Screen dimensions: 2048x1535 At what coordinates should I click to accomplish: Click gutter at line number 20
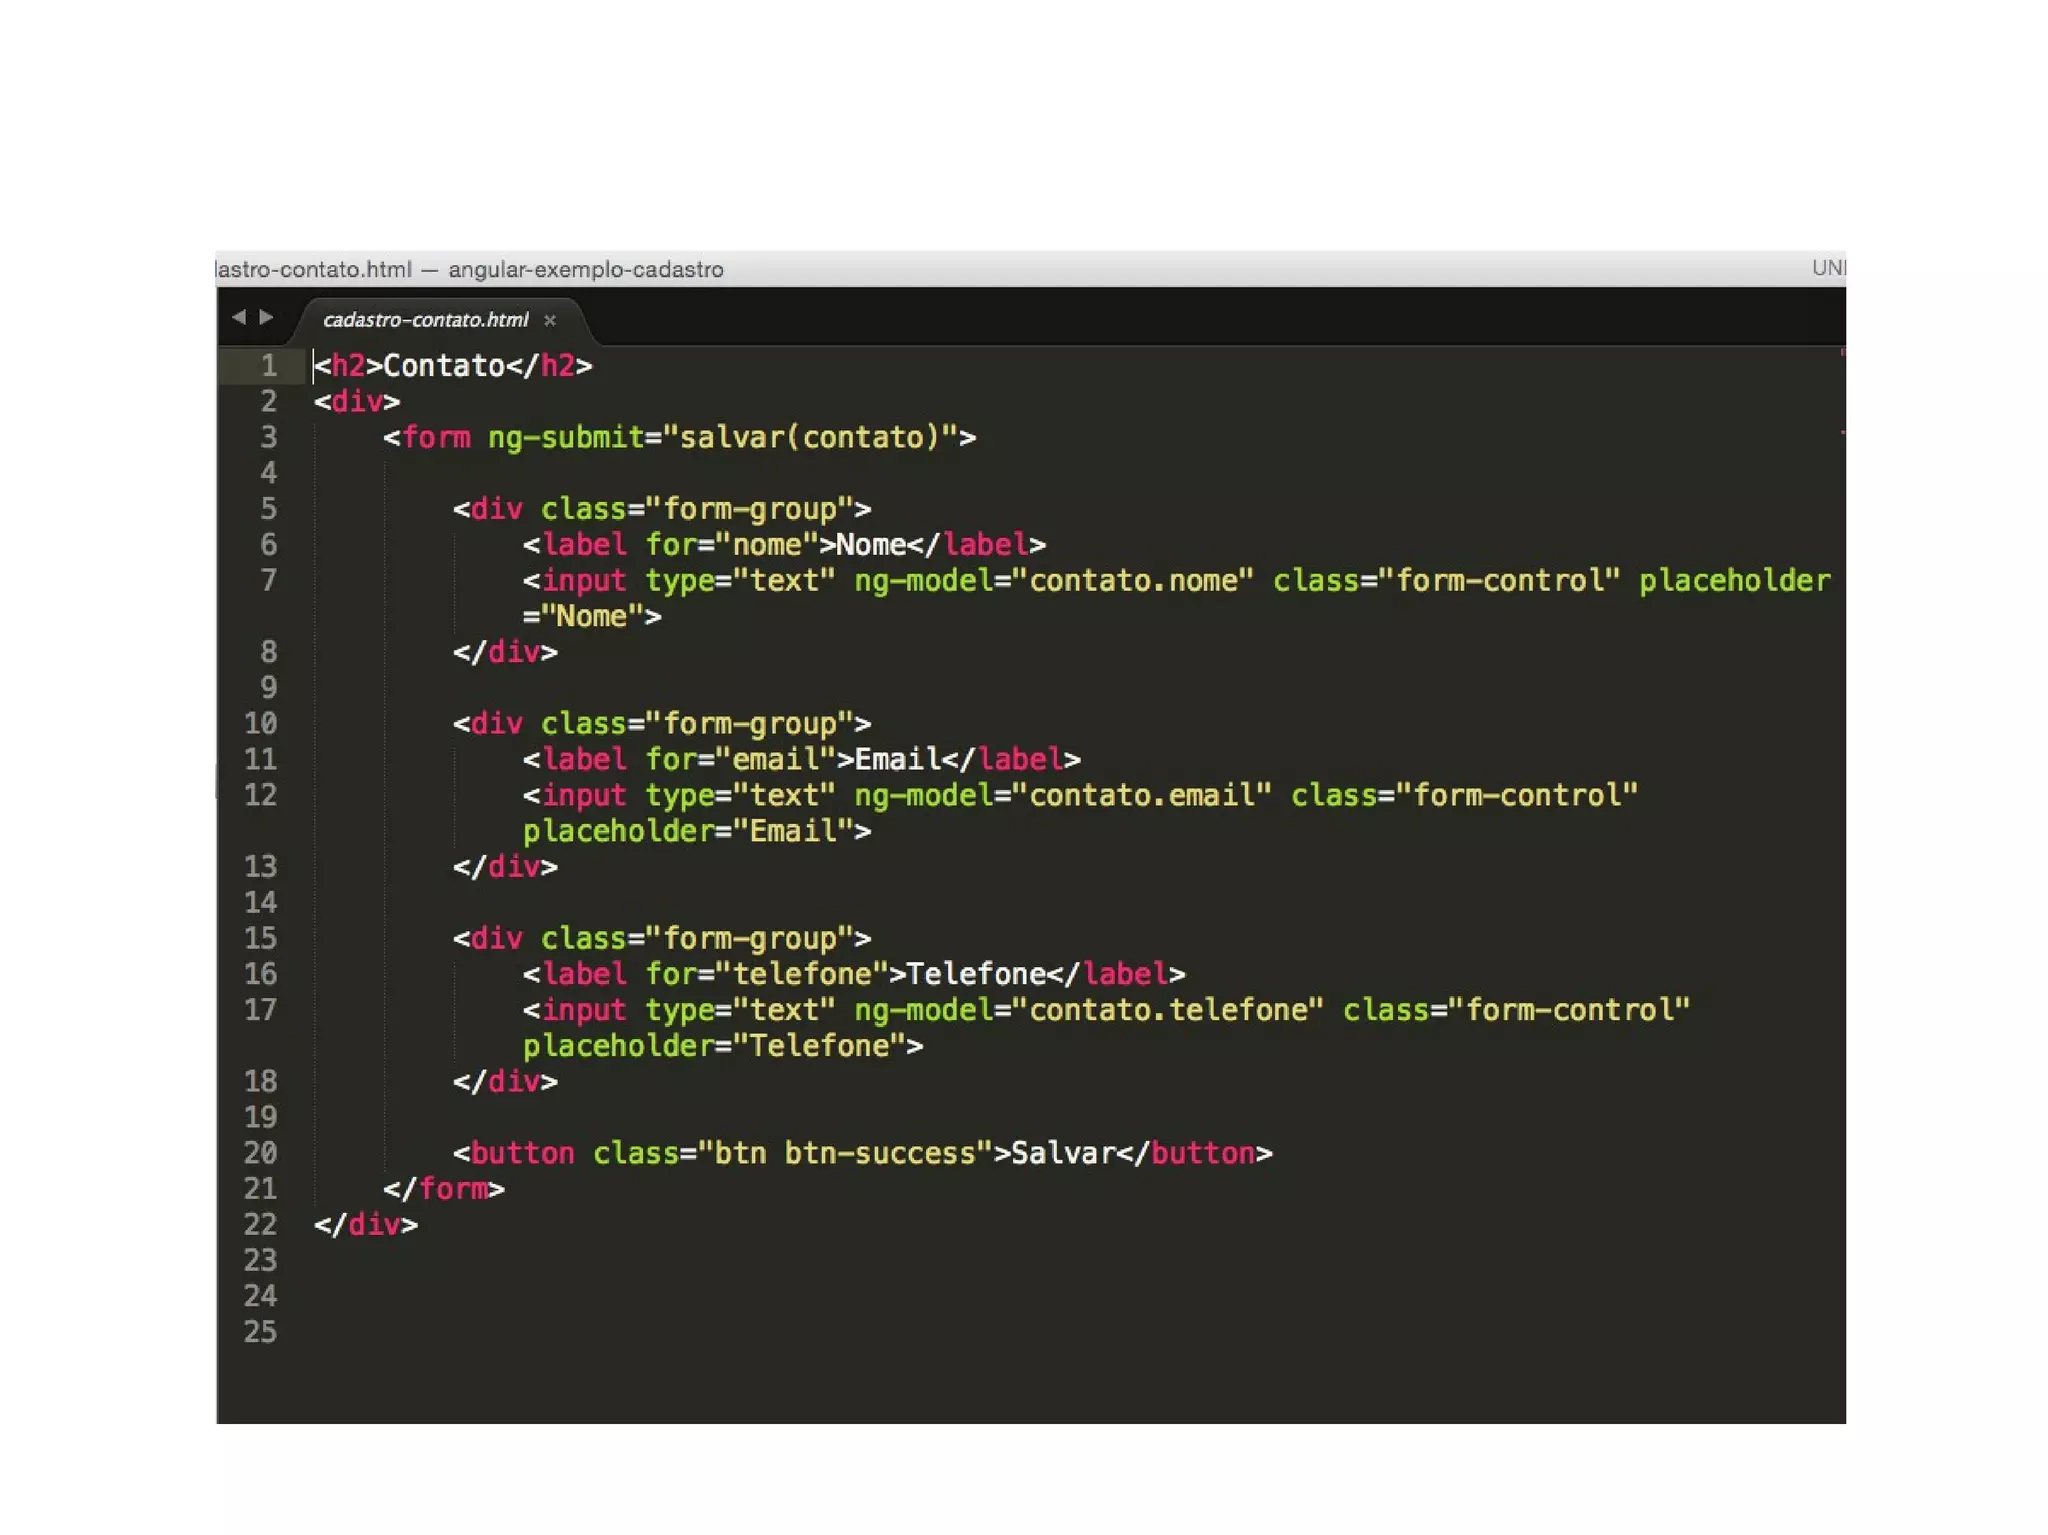pos(261,1153)
